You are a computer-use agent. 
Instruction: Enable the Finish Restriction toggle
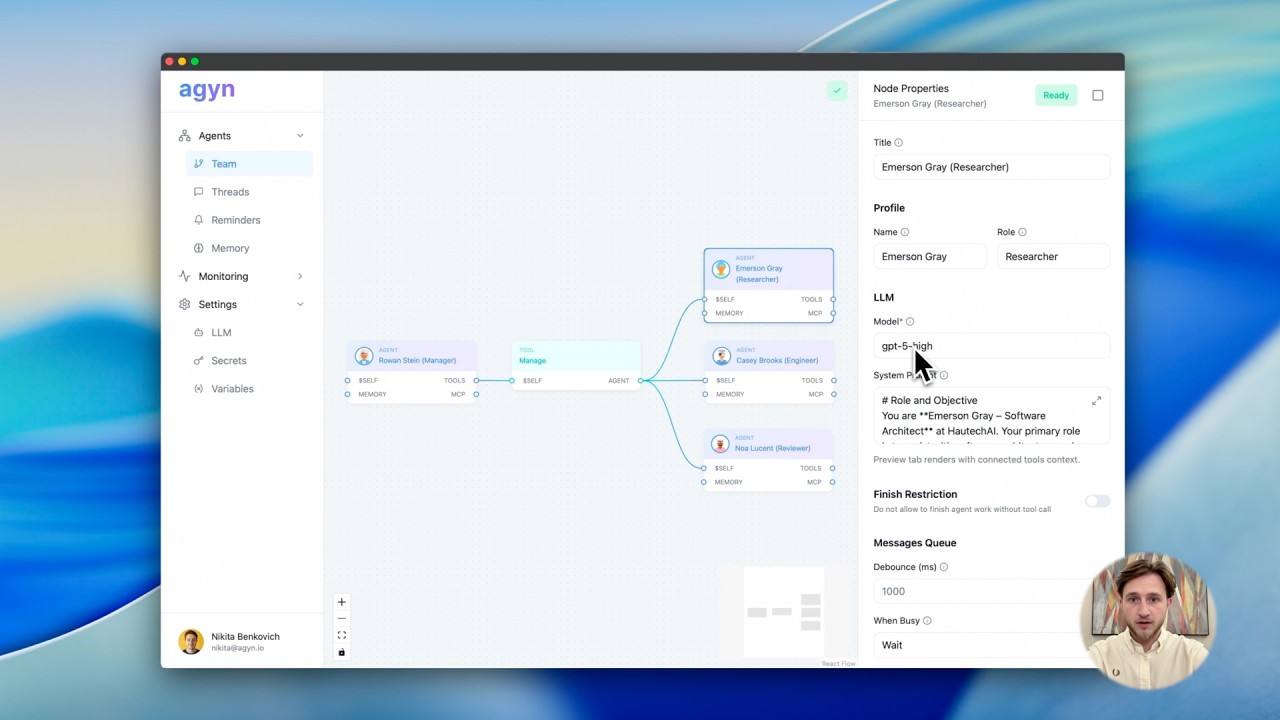1097,501
